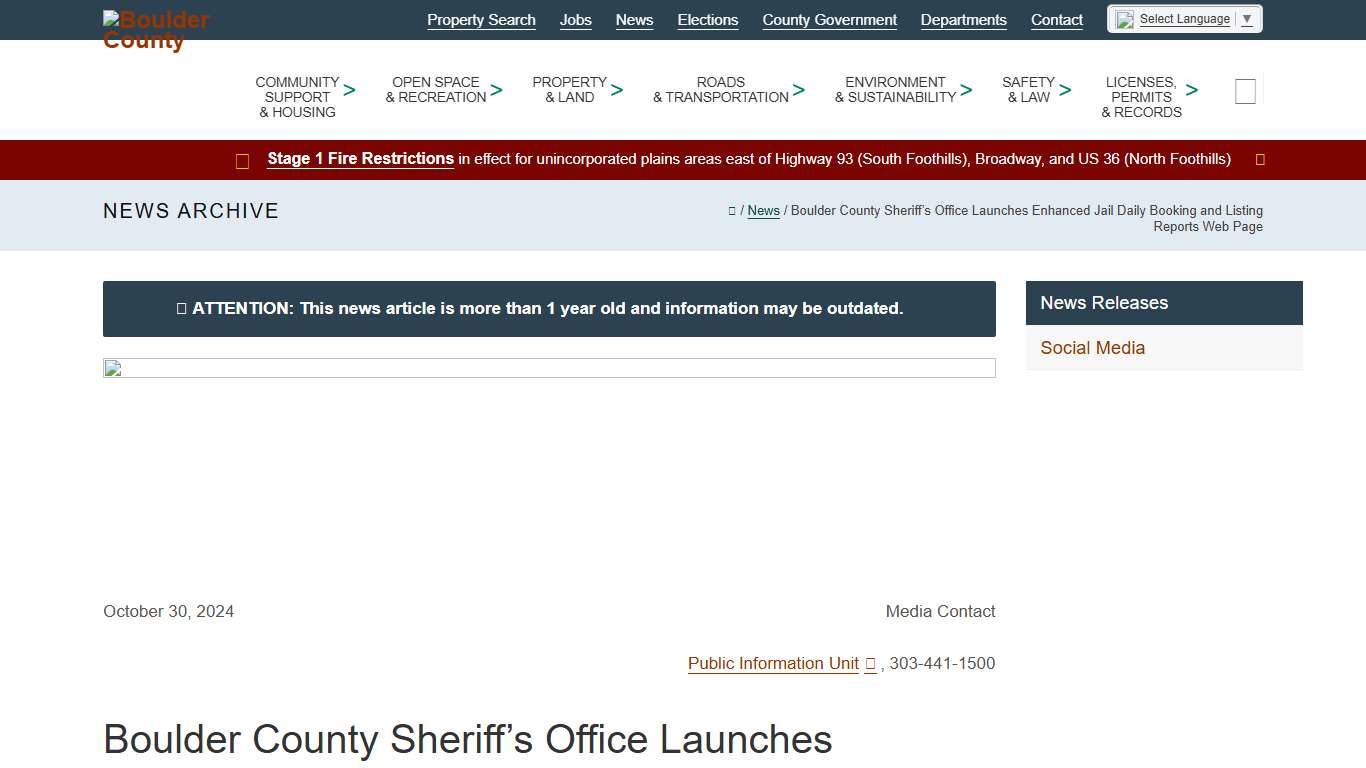Open the County Government menu
The image size is (1366, 768).
tap(829, 19)
